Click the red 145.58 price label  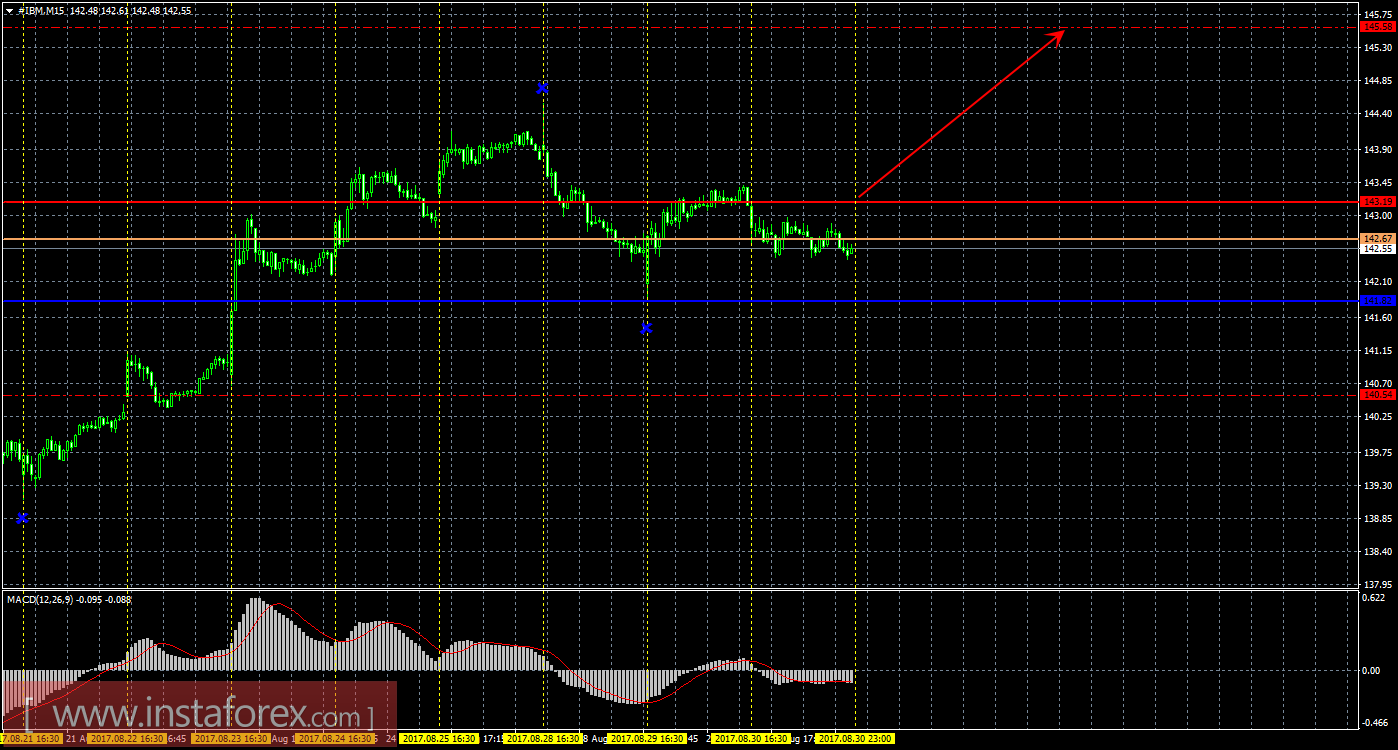pos(1376,27)
